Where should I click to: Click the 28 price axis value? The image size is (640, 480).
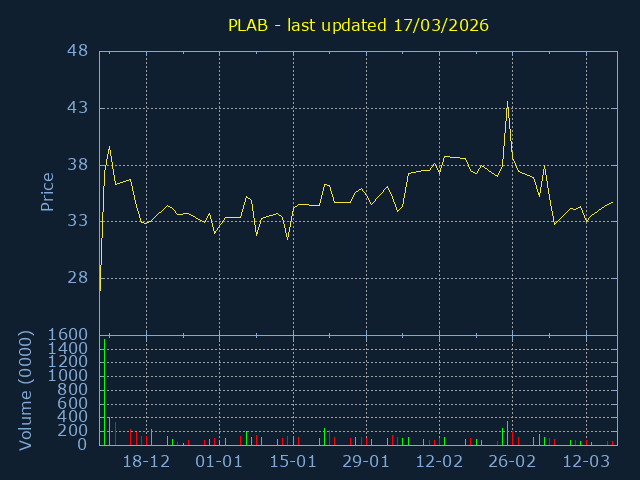coord(78,278)
